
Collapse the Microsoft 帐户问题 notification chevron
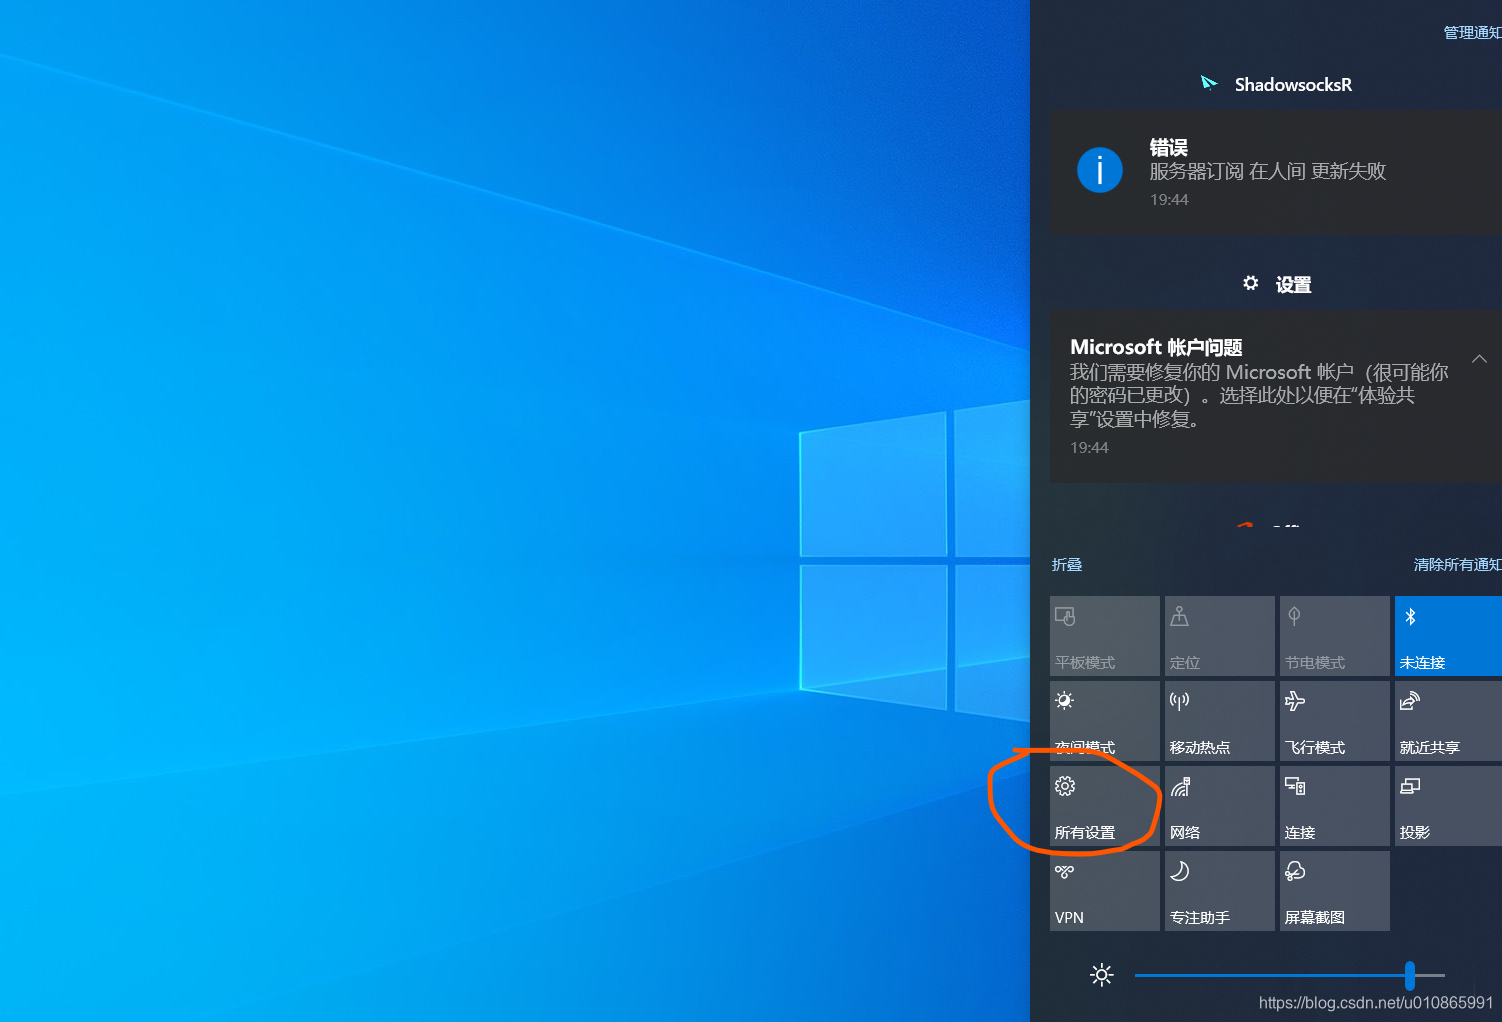pyautogui.click(x=1479, y=359)
